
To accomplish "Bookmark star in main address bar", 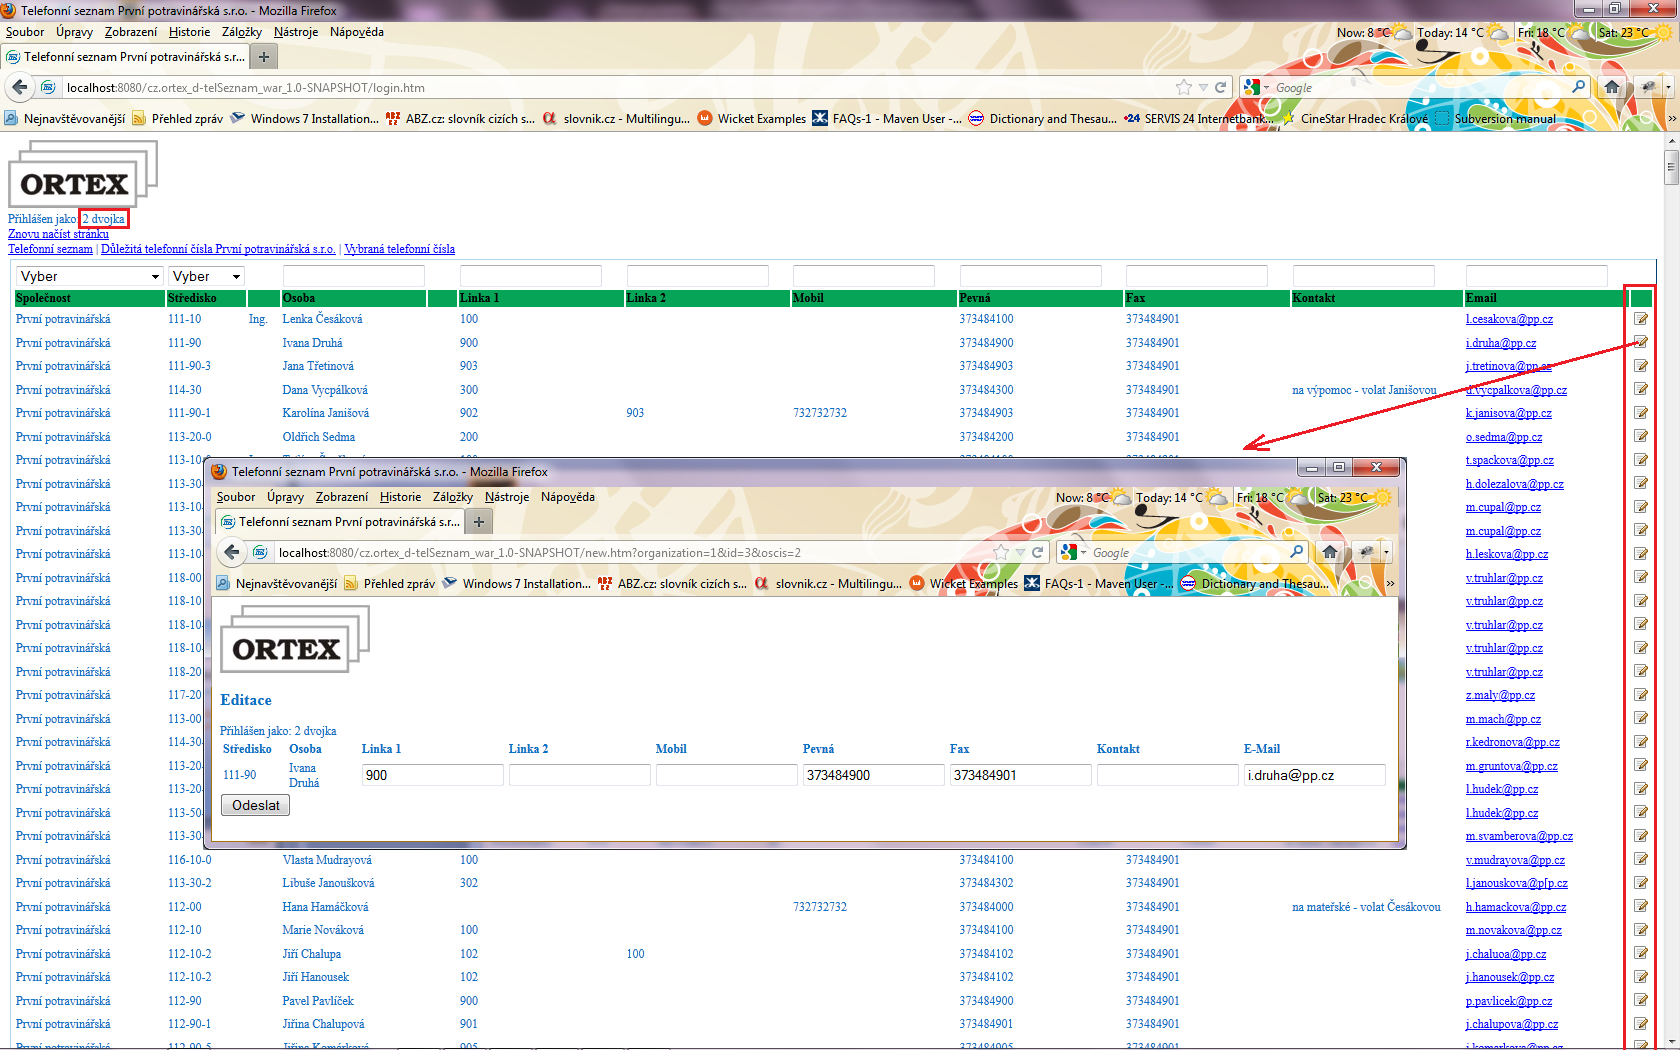I will [1184, 88].
